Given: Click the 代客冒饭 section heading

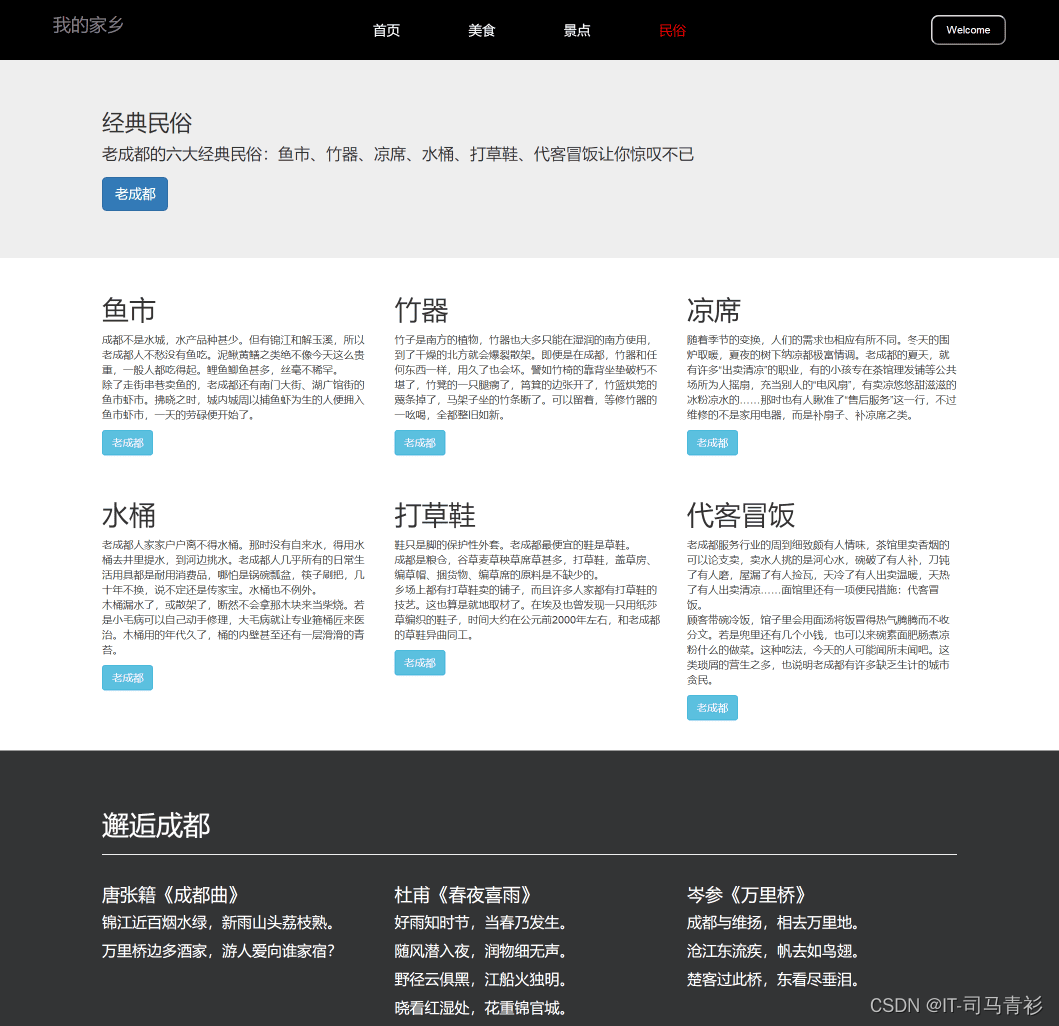Looking at the screenshot, I should [x=740, y=515].
